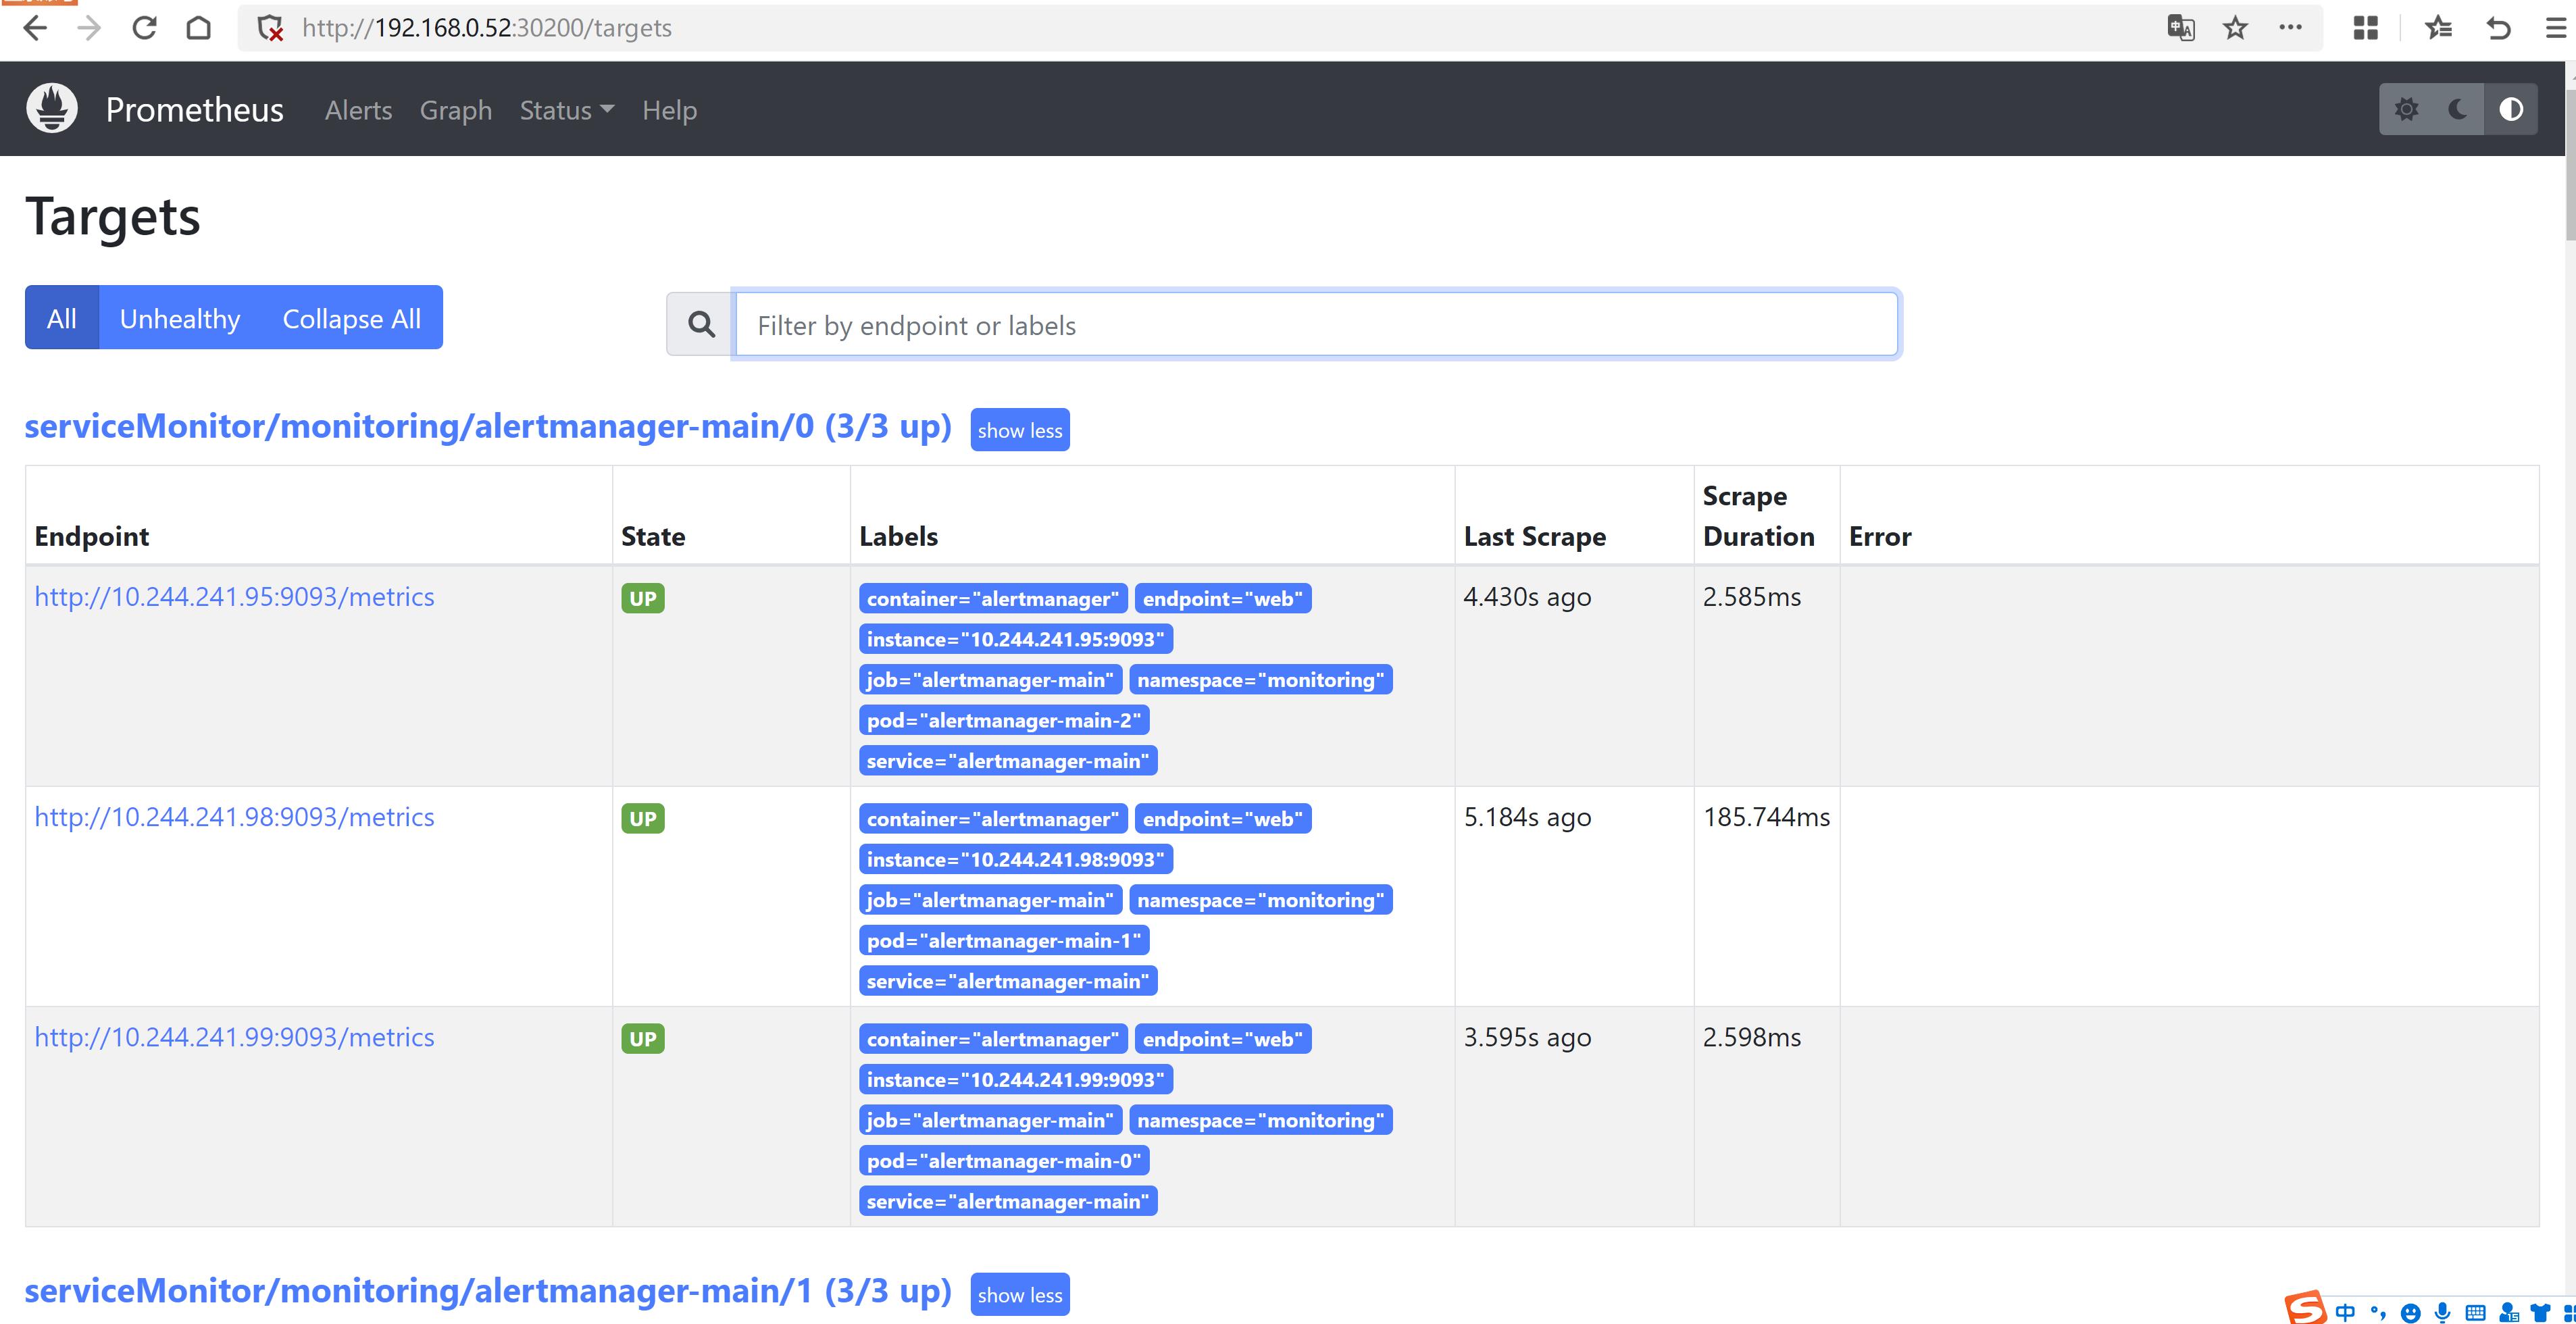
Task: Click the Help menu item
Action: (670, 109)
